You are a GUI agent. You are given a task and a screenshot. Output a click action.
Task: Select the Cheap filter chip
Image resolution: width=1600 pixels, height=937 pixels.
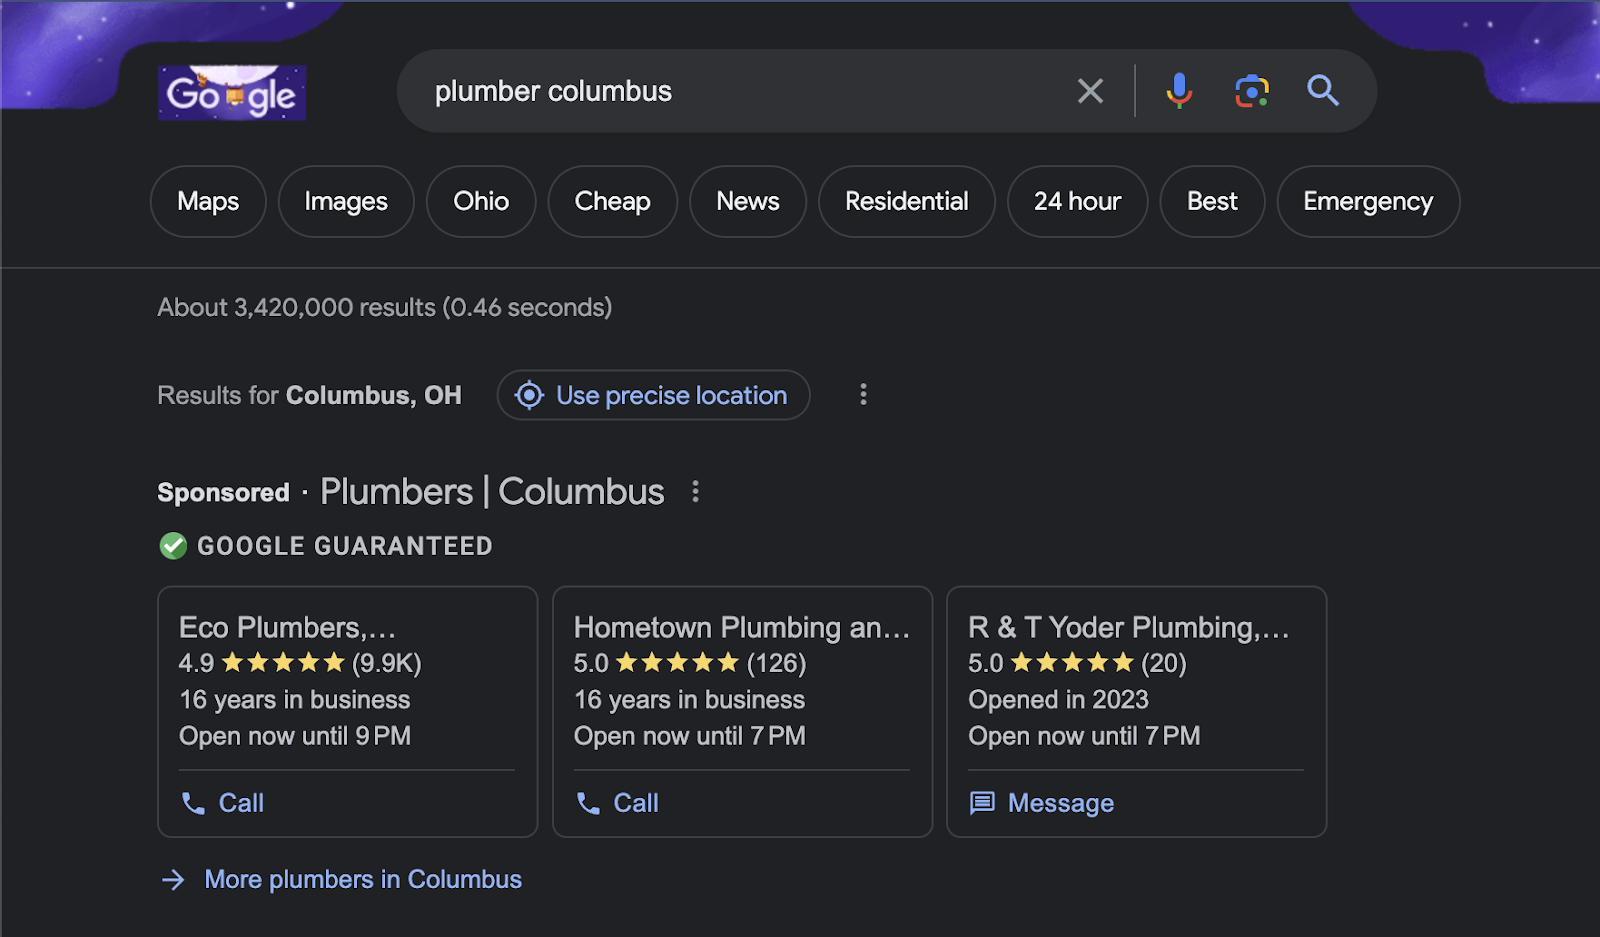pyautogui.click(x=612, y=201)
